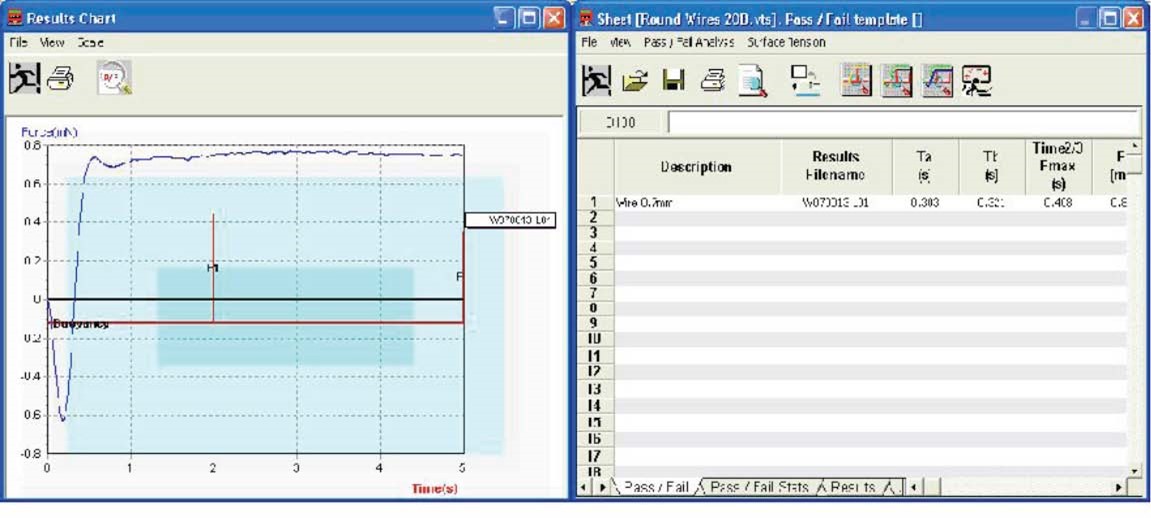
Task: Click the exit running-man icon in Sheet window
Action: 597,81
